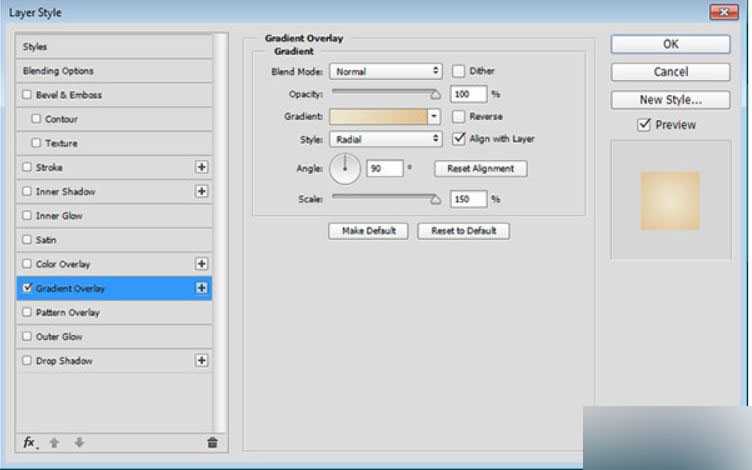
Task: Enable the Dither checkbox
Action: click(458, 71)
